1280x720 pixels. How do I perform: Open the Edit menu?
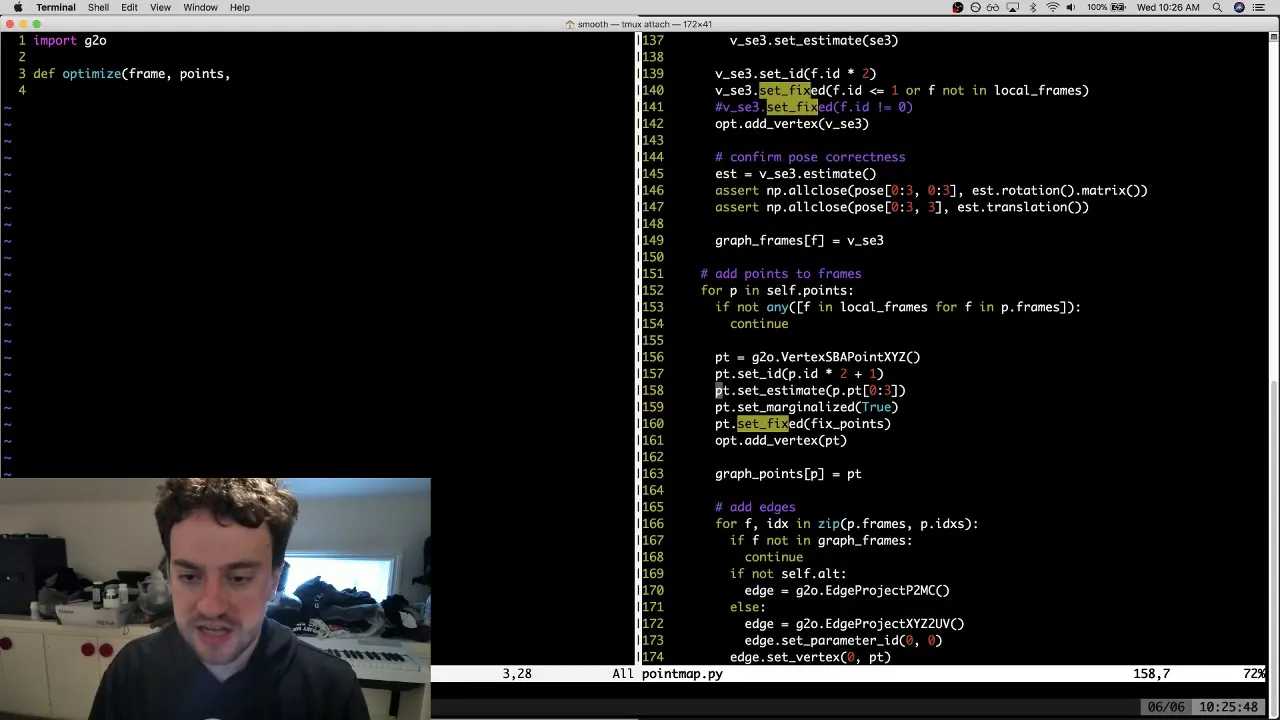pos(130,7)
